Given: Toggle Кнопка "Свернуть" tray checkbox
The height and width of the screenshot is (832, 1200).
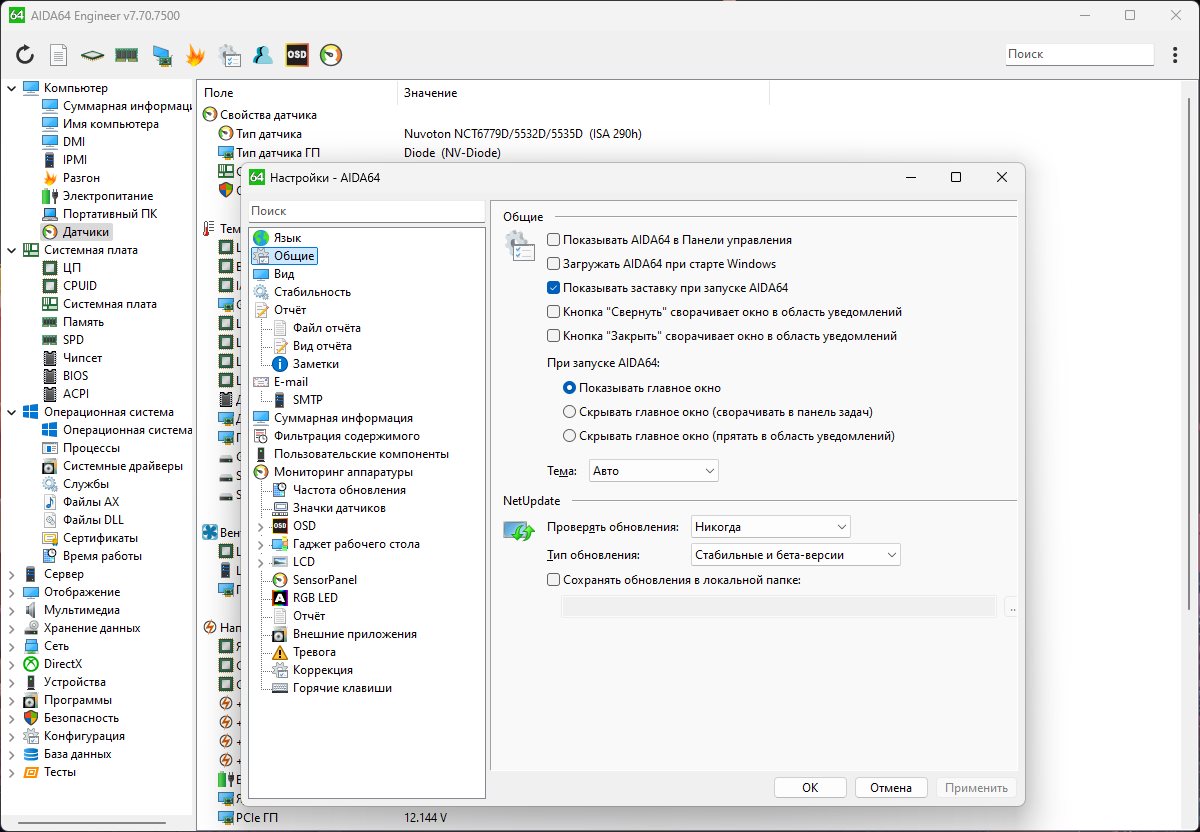Looking at the screenshot, I should (553, 312).
